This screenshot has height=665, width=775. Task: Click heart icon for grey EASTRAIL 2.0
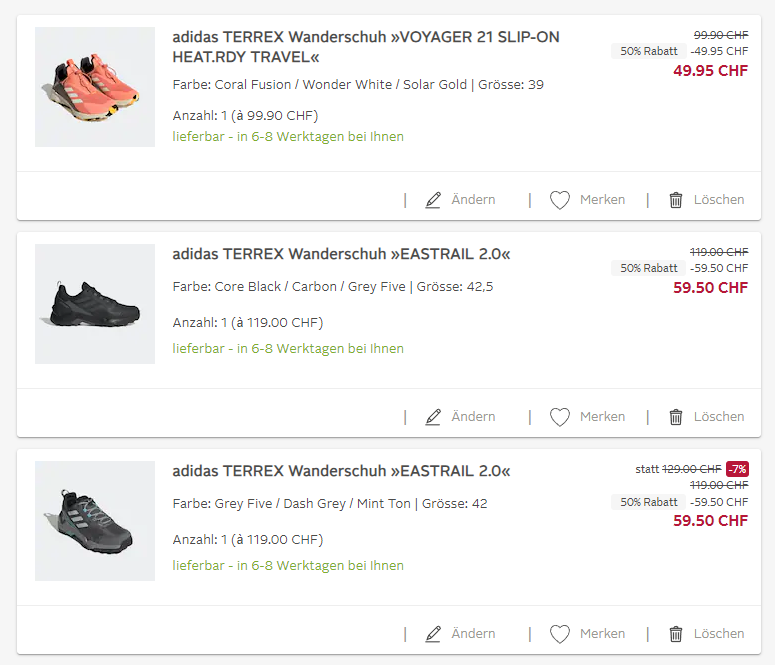[560, 634]
